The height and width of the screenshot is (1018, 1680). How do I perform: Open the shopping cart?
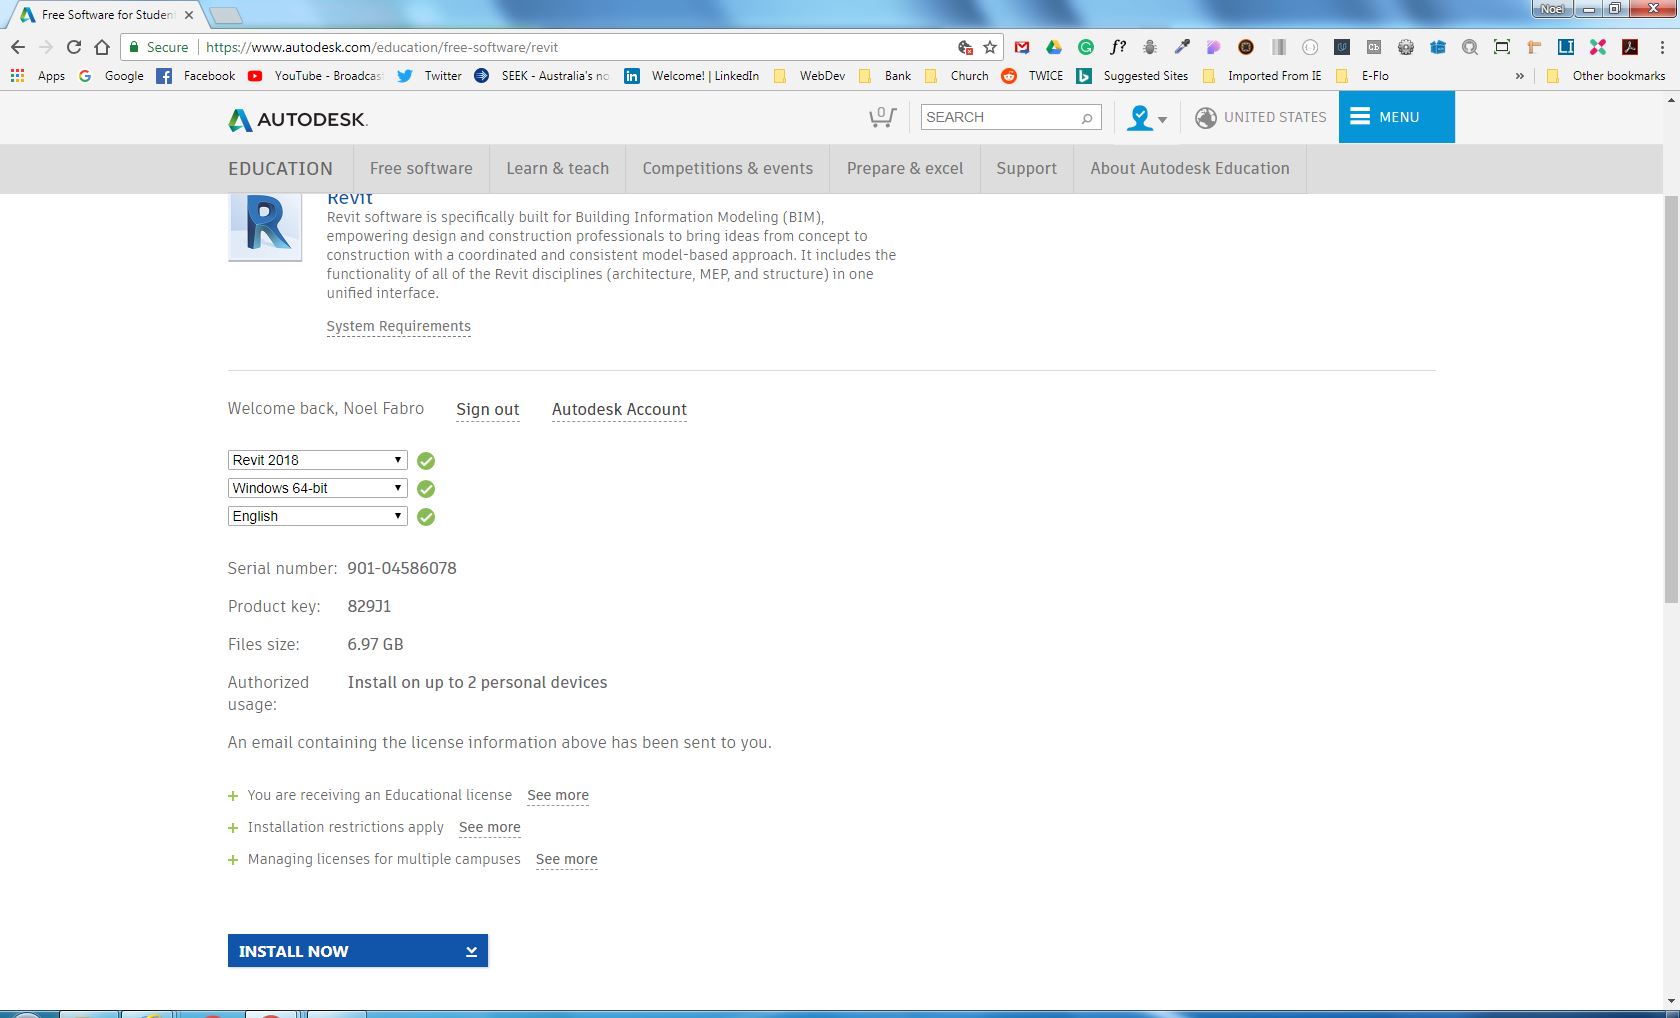[x=882, y=117]
